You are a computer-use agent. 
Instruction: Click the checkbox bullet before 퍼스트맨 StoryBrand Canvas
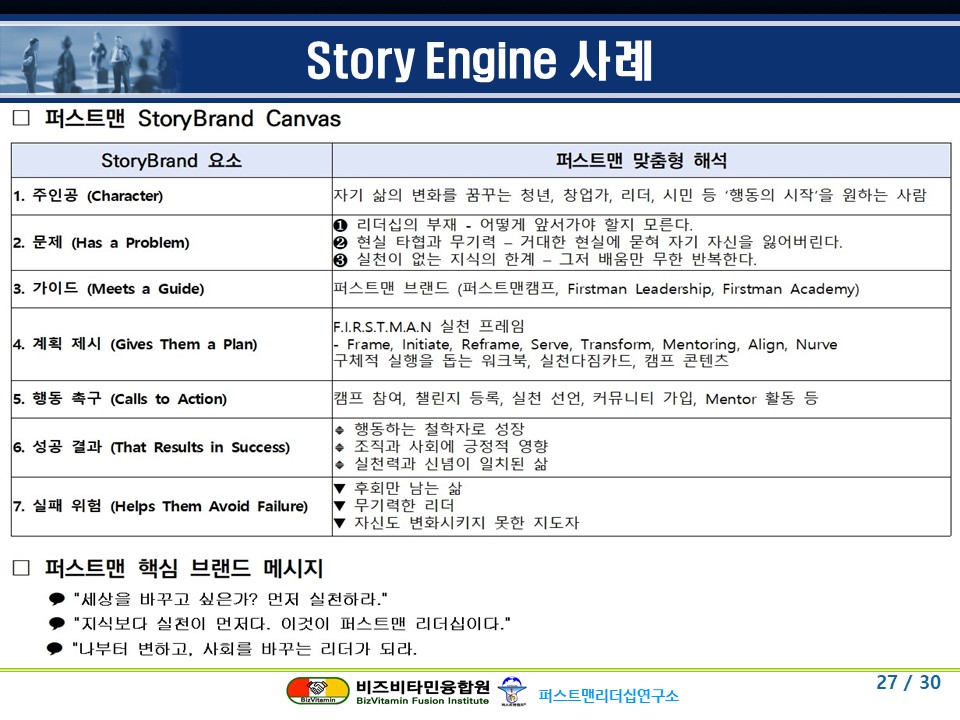click(21, 118)
